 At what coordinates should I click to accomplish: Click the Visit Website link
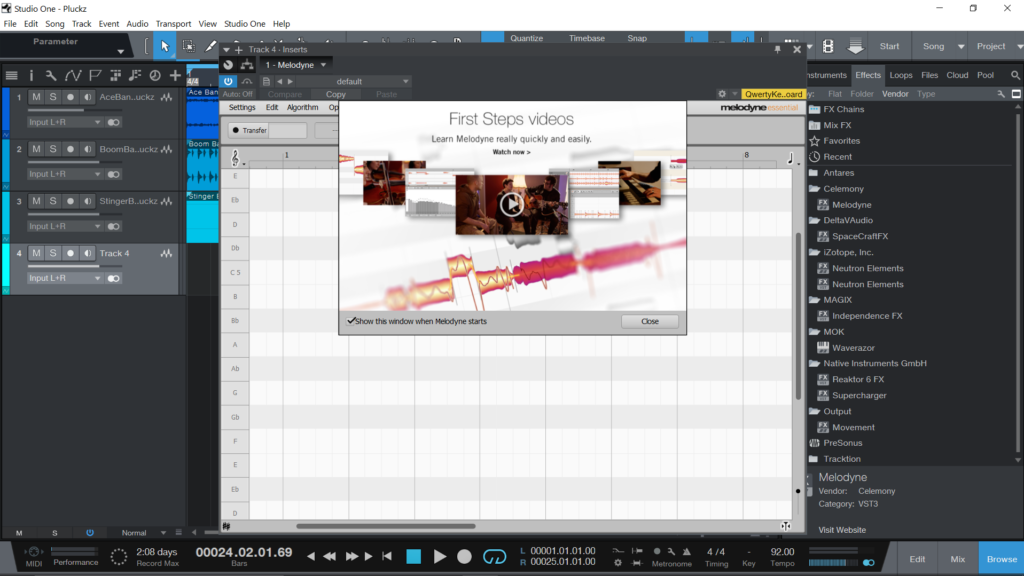click(842, 530)
